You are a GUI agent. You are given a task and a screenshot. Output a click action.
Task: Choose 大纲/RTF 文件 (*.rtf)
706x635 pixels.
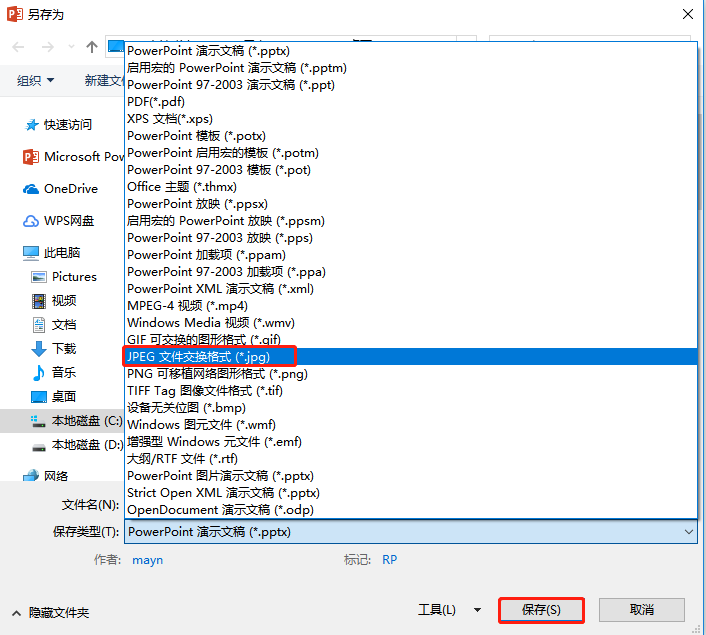[x=411, y=459]
